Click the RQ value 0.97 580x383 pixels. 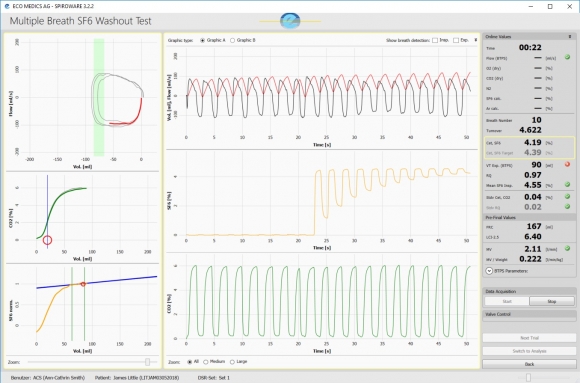point(533,175)
